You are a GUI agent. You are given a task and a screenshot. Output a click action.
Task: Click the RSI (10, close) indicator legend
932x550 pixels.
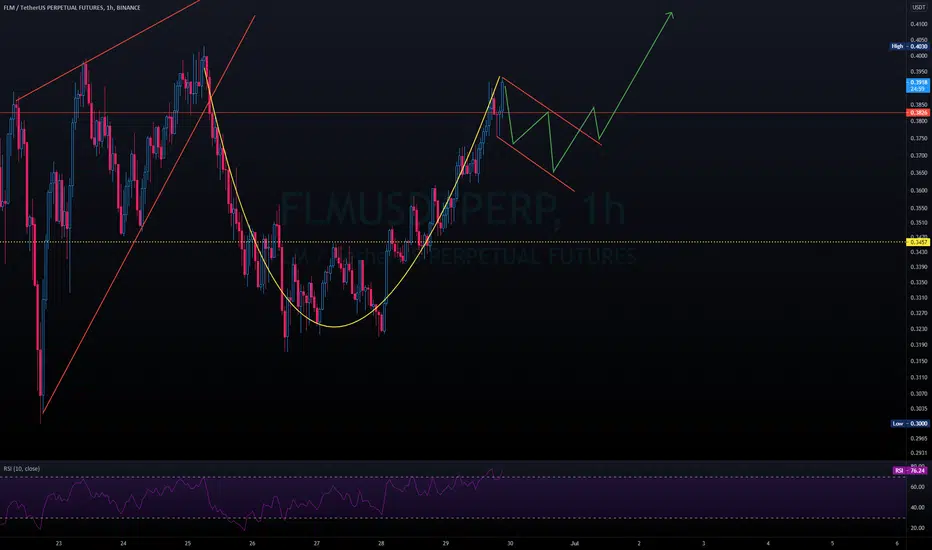pos(22,469)
